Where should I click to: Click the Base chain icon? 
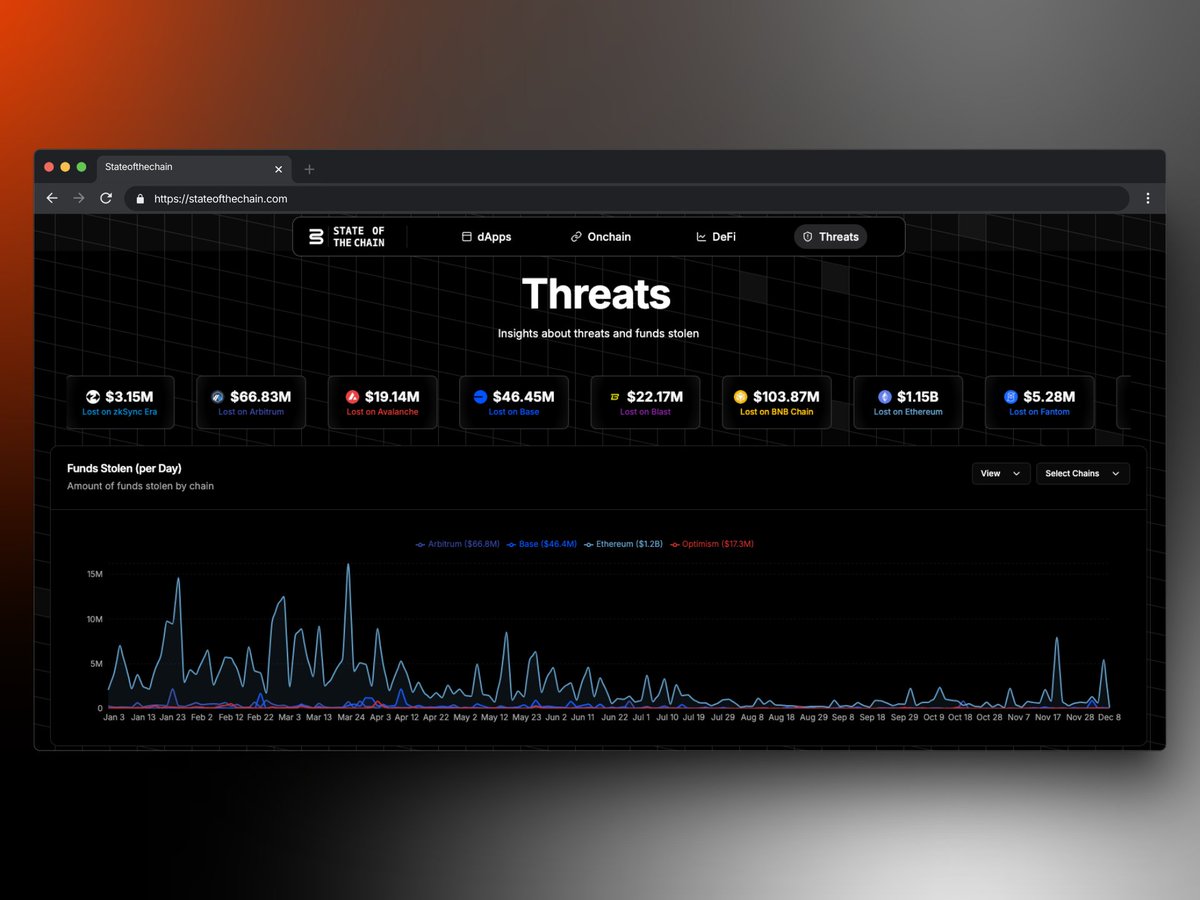pyautogui.click(x=480, y=397)
